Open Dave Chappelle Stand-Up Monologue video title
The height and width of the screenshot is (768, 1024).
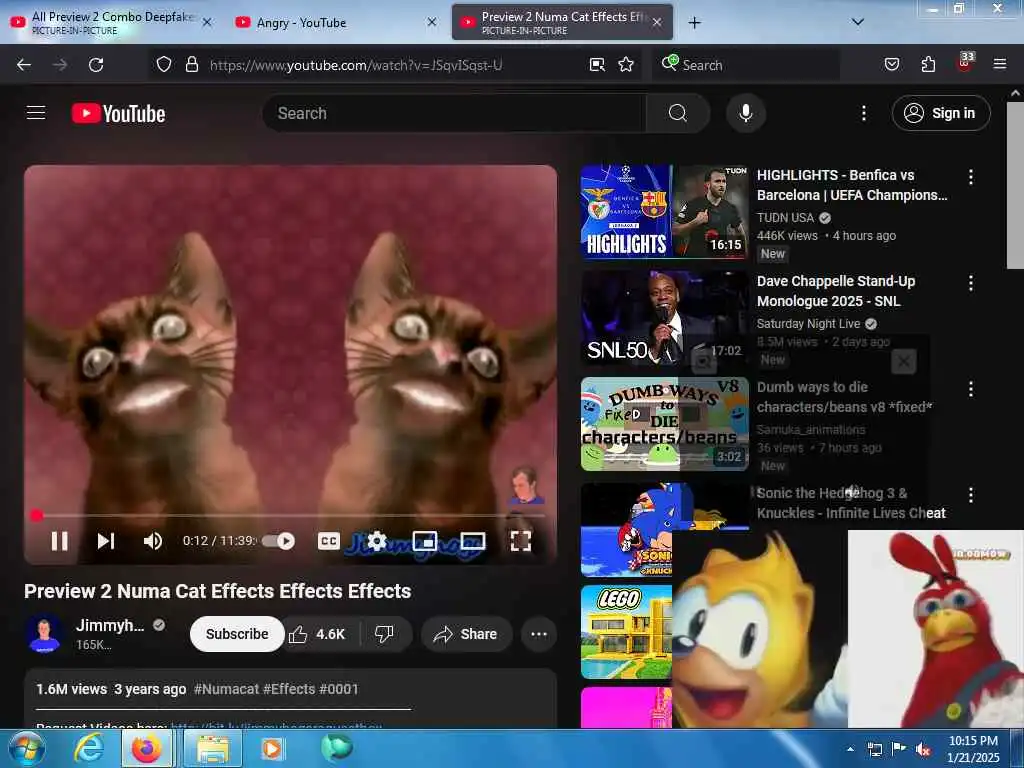pyautogui.click(x=835, y=291)
